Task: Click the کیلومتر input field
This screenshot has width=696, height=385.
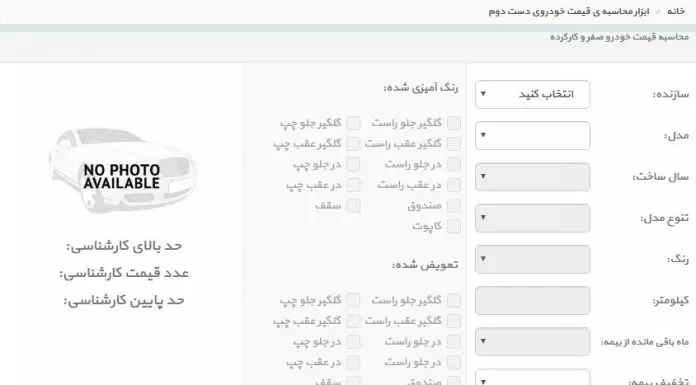Action: pos(532,301)
